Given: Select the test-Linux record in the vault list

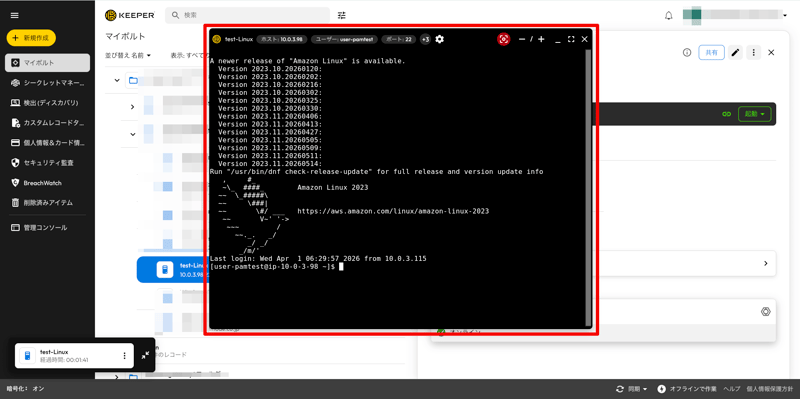Looking at the screenshot, I should (171, 269).
